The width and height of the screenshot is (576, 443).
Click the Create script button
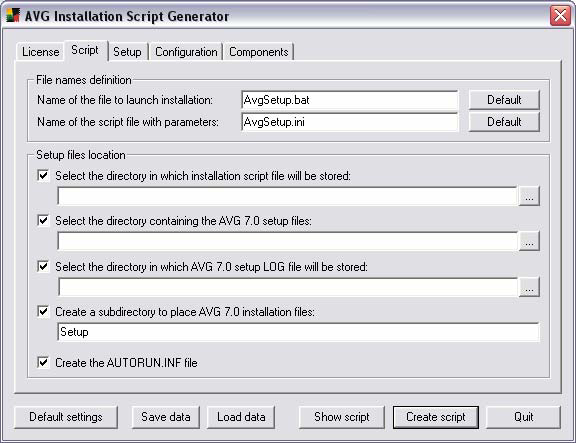(x=436, y=417)
